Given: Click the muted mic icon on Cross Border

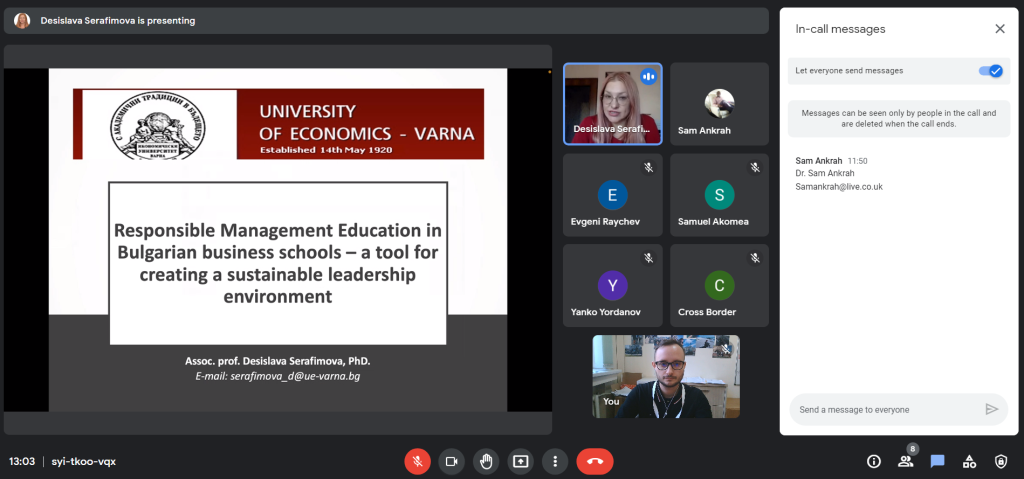Looking at the screenshot, I should [755, 258].
